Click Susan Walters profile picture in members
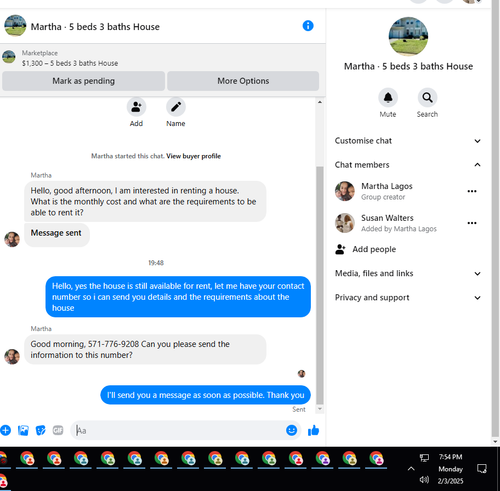The width and height of the screenshot is (500, 491). (345, 223)
